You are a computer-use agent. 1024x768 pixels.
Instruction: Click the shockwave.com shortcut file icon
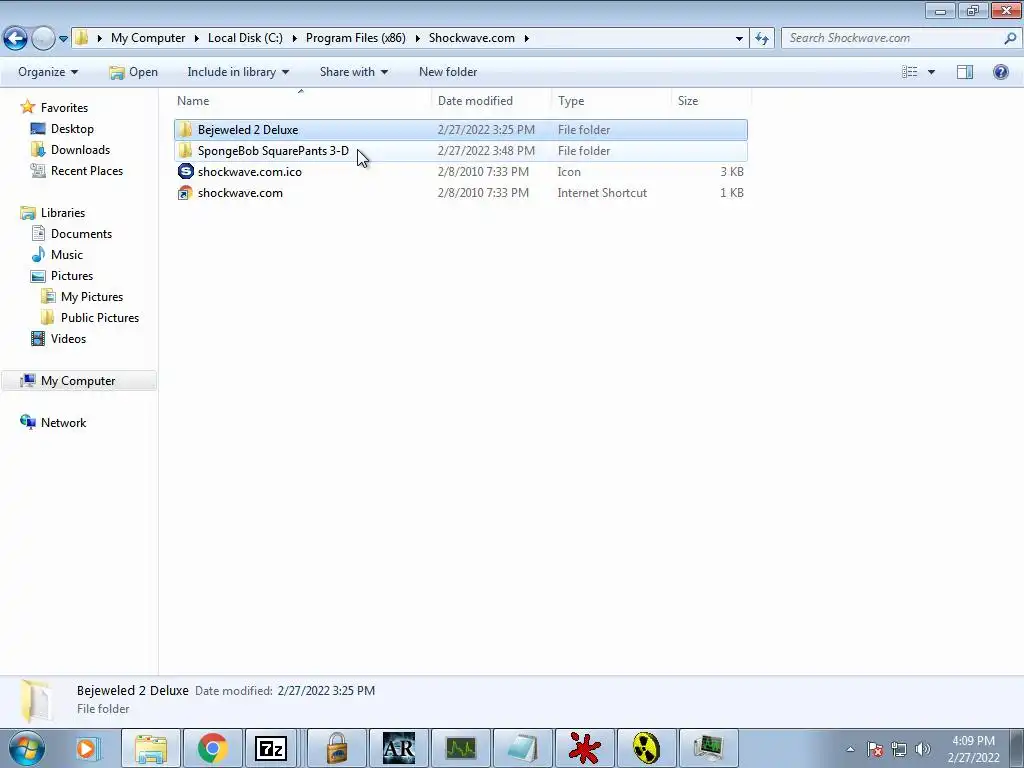click(x=185, y=193)
